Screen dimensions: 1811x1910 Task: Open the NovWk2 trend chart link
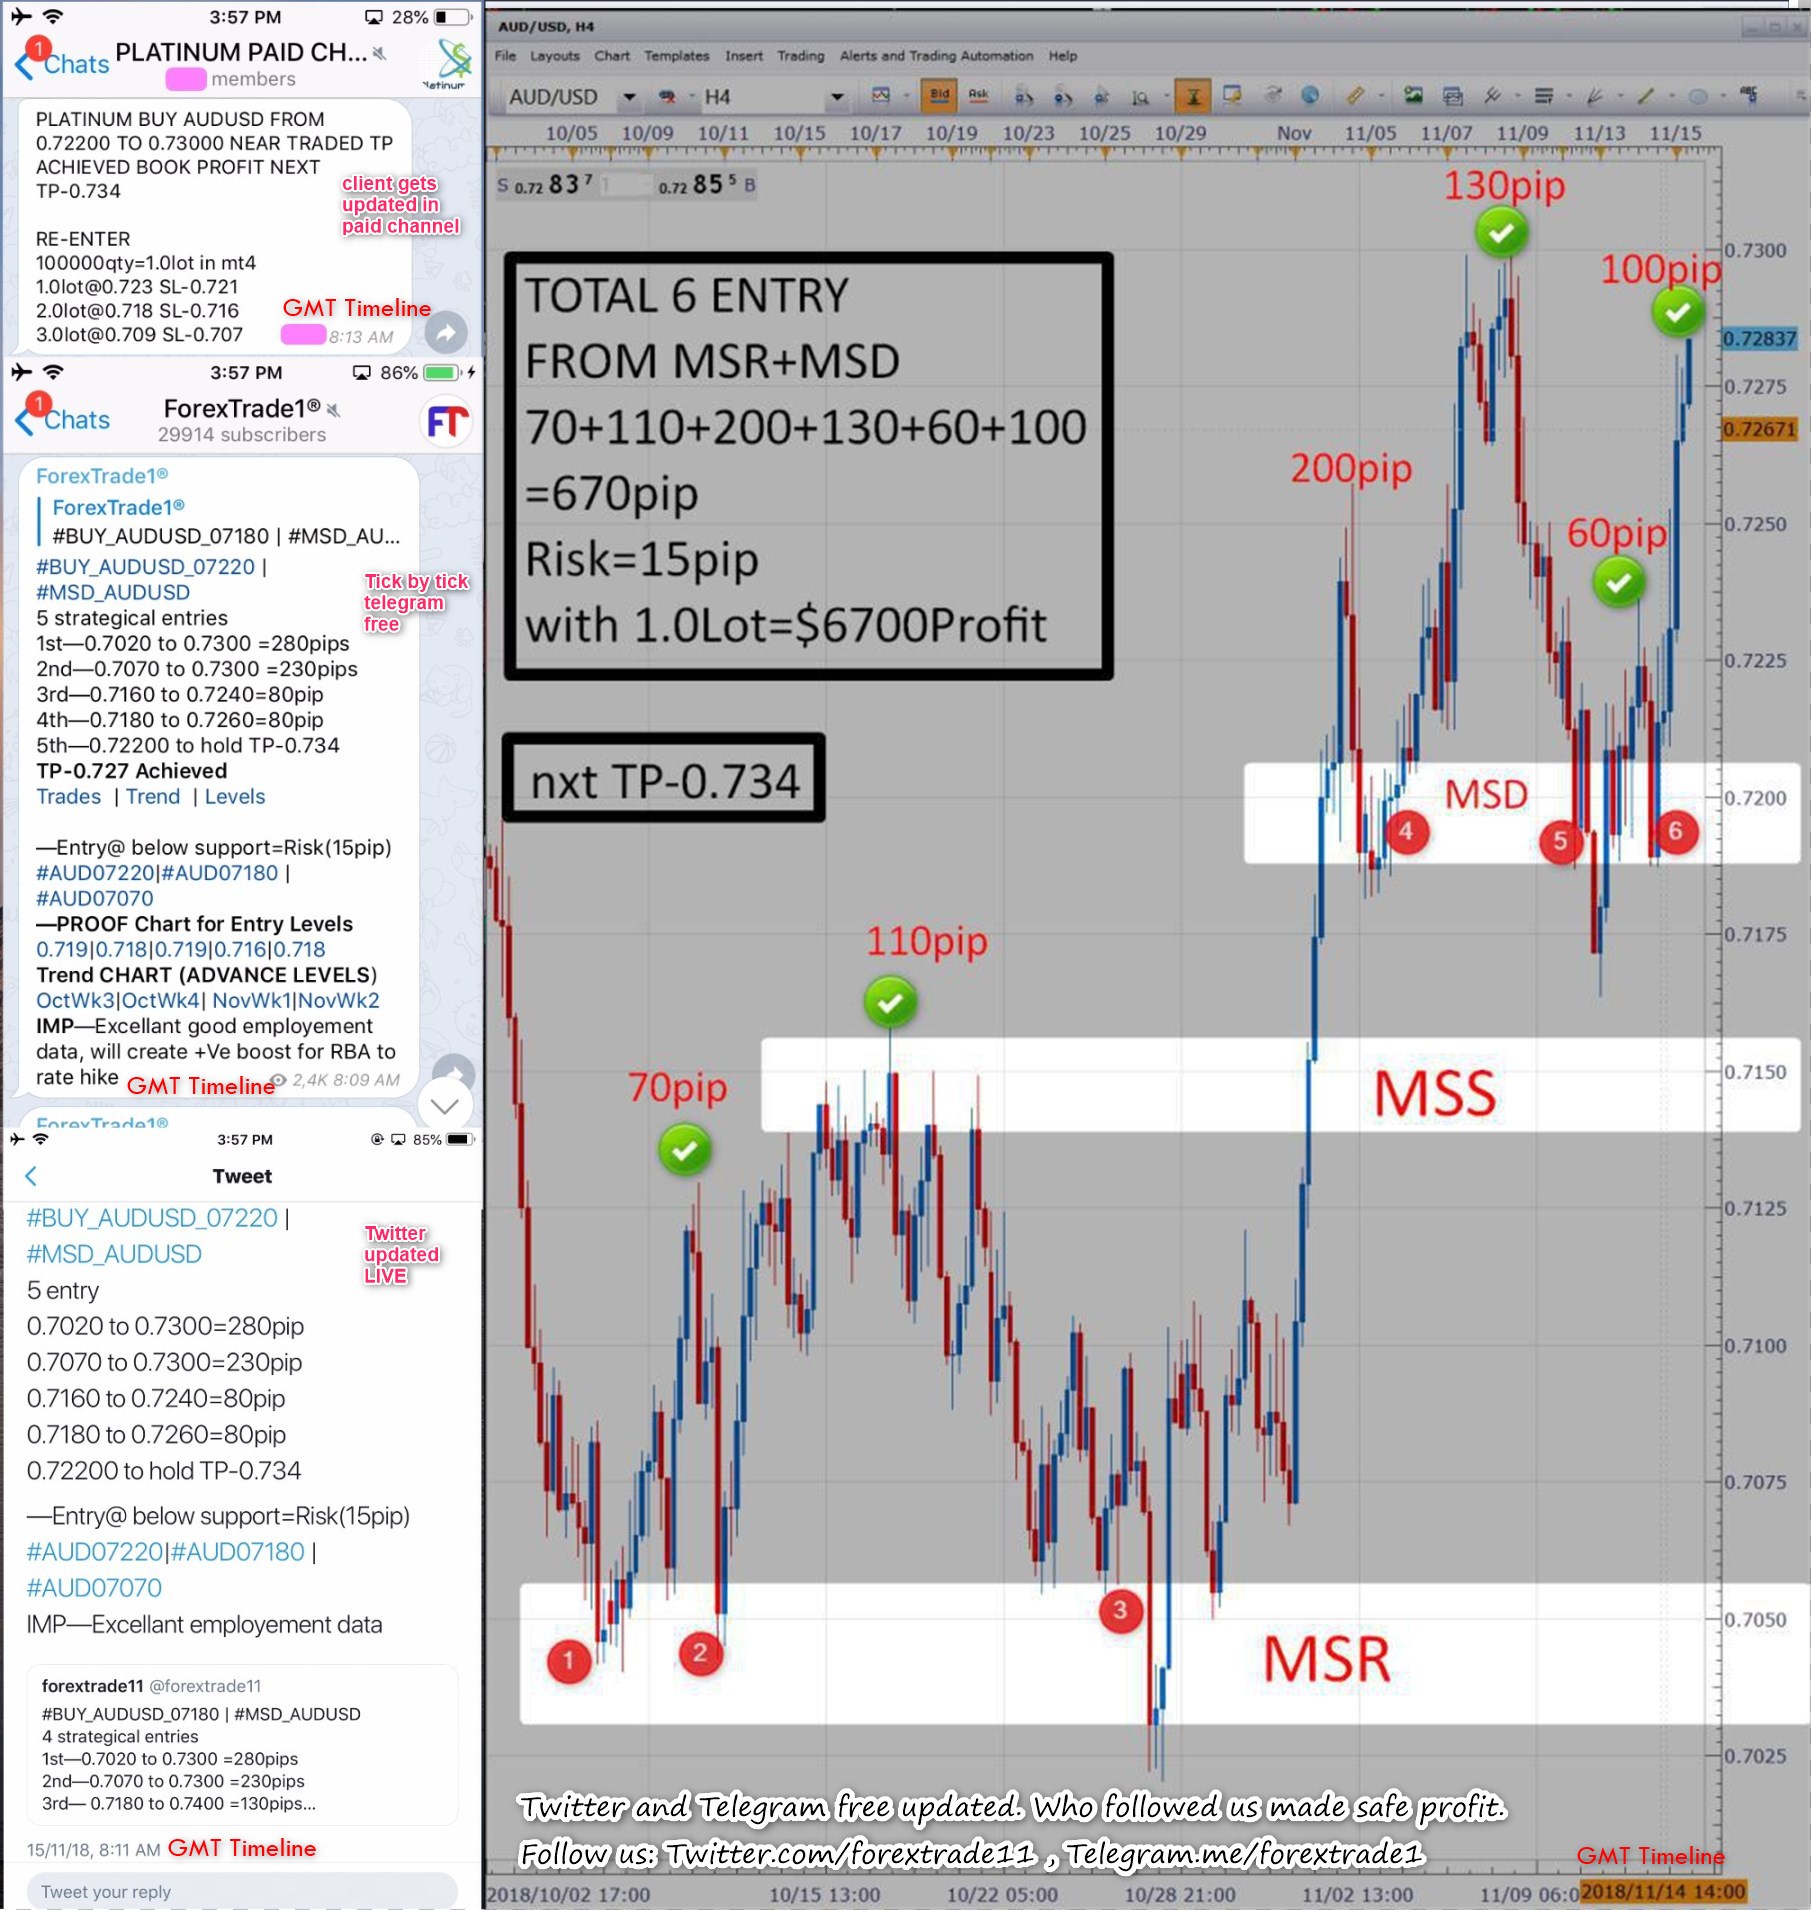(x=338, y=1001)
